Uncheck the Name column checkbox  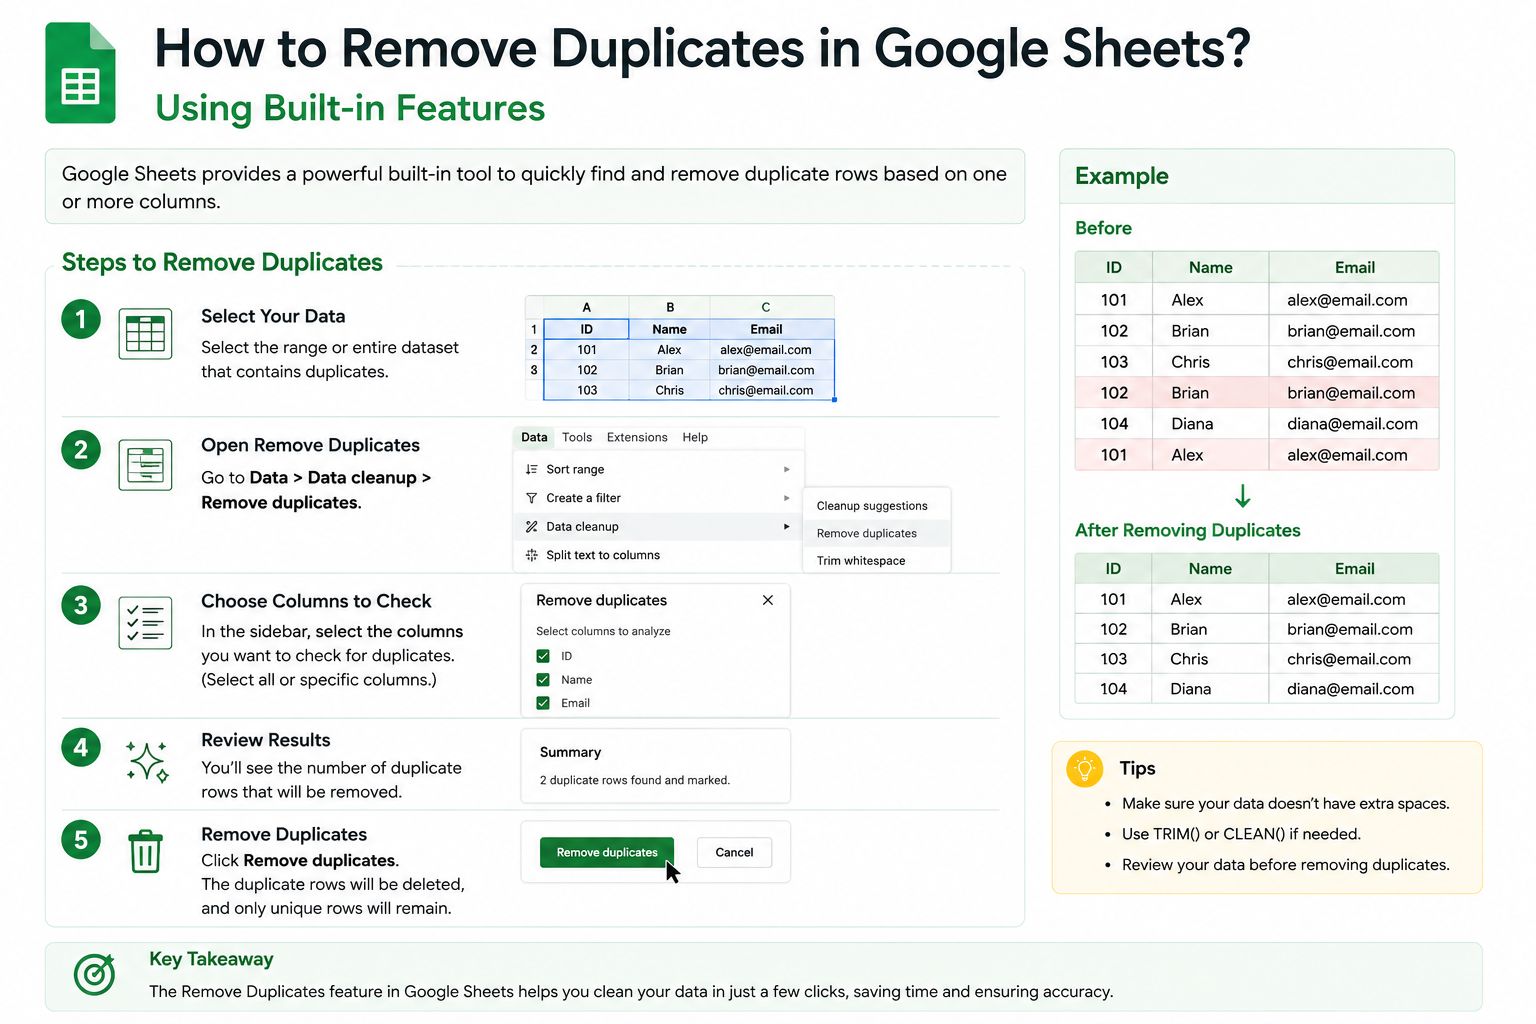click(x=543, y=680)
